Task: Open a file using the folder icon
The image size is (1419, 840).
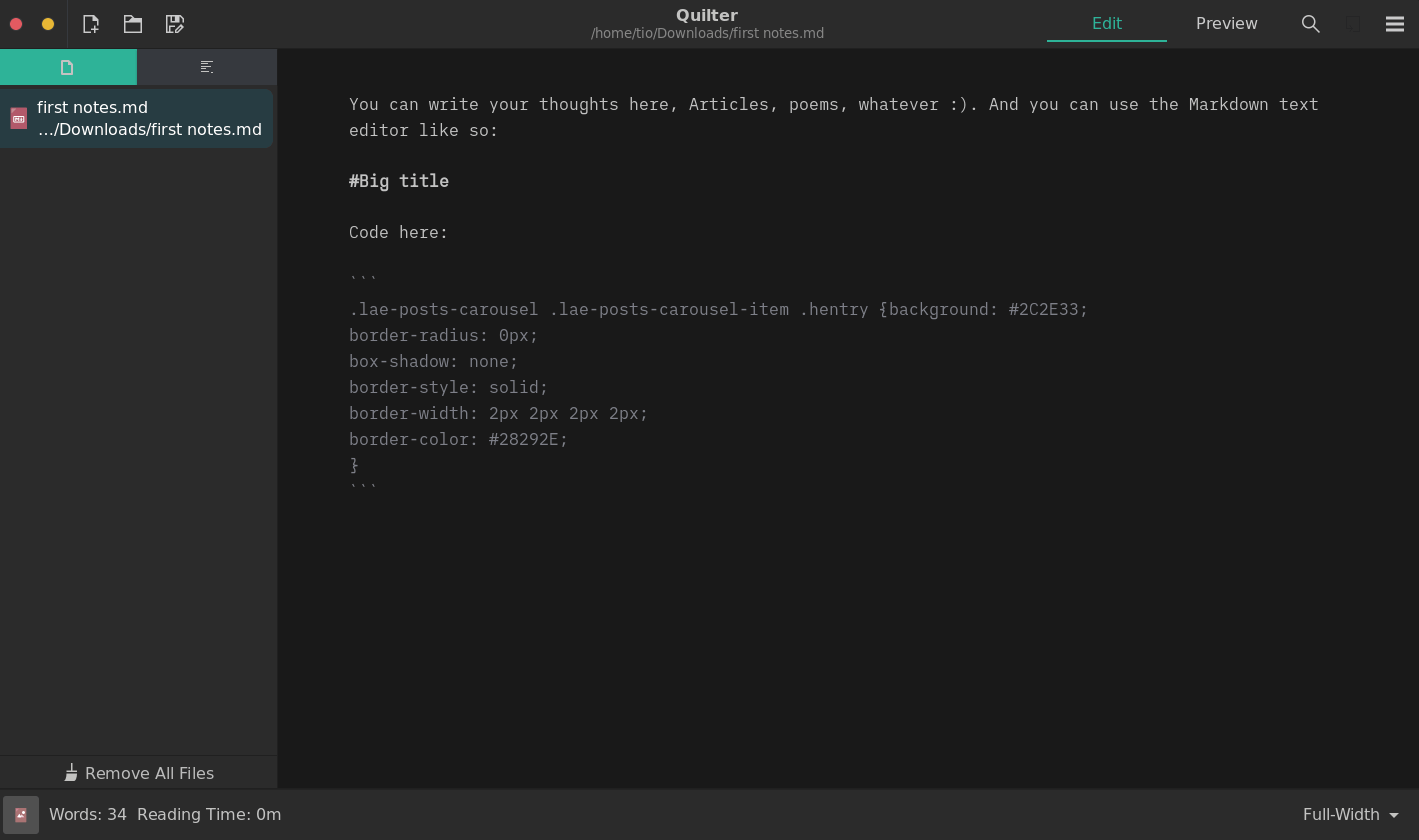Action: pyautogui.click(x=133, y=24)
